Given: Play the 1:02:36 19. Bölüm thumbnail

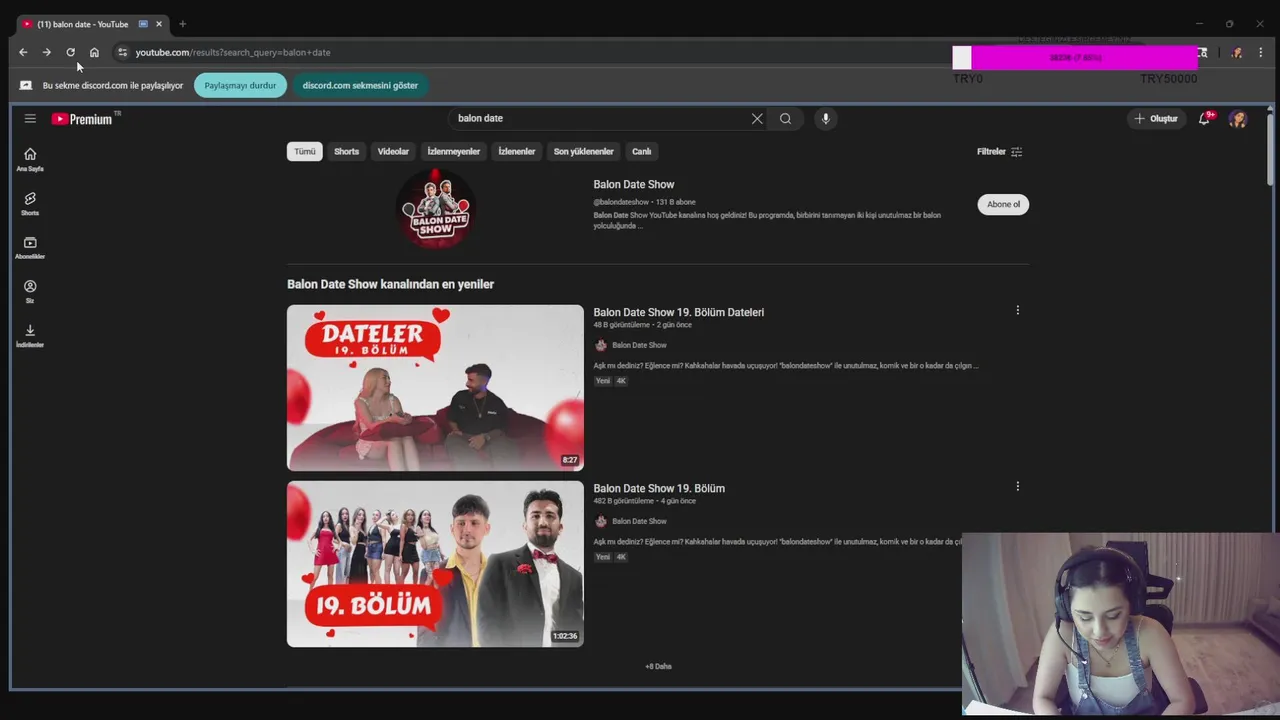Looking at the screenshot, I should pyautogui.click(x=435, y=564).
